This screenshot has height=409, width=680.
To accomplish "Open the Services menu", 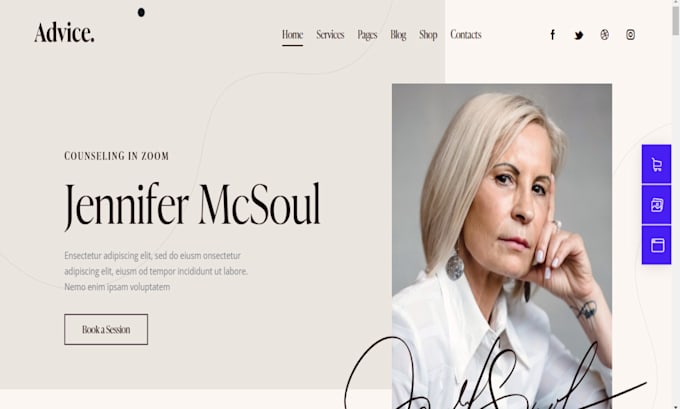I will [x=330, y=35].
